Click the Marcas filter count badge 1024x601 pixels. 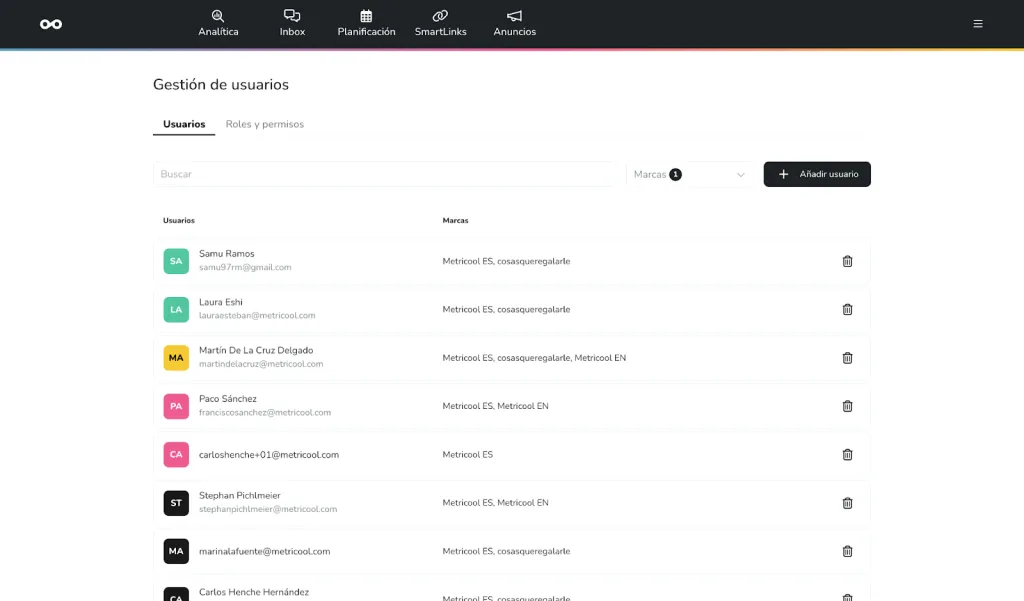[x=675, y=174]
